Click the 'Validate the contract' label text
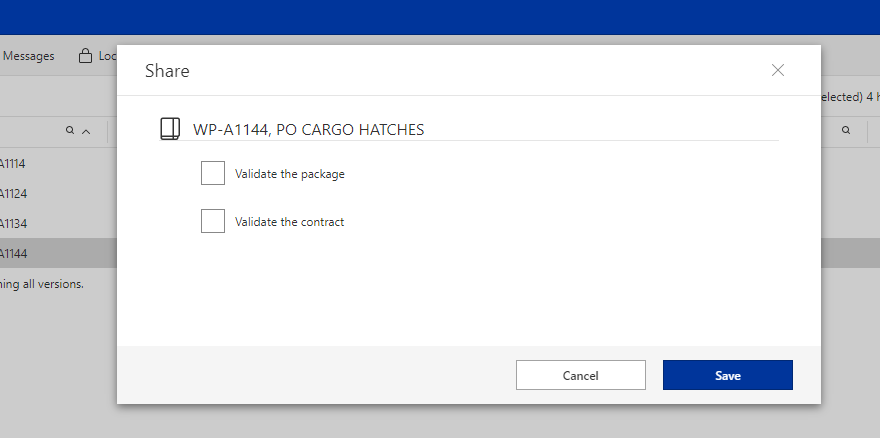 (x=290, y=222)
